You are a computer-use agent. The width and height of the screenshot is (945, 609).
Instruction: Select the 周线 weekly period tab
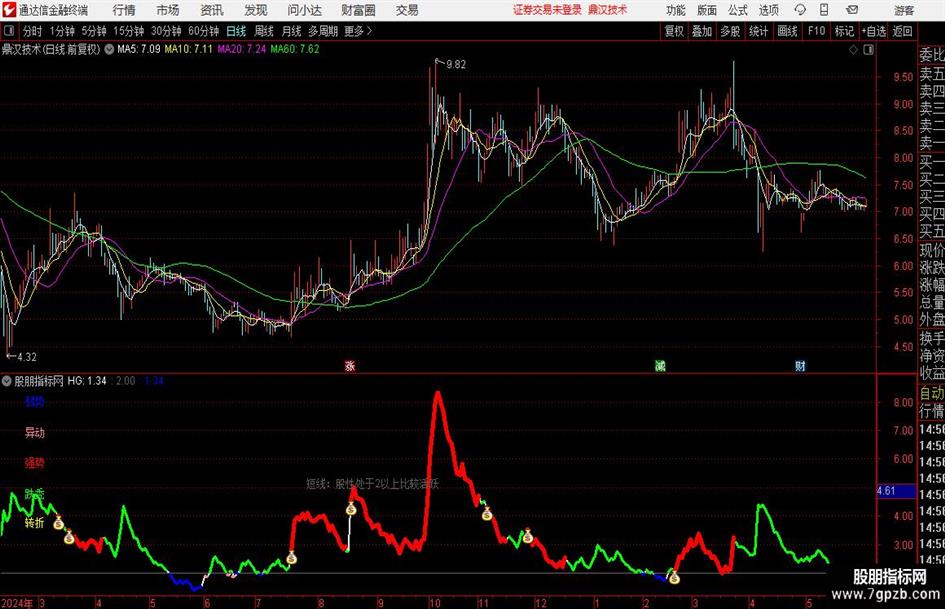pyautogui.click(x=264, y=31)
